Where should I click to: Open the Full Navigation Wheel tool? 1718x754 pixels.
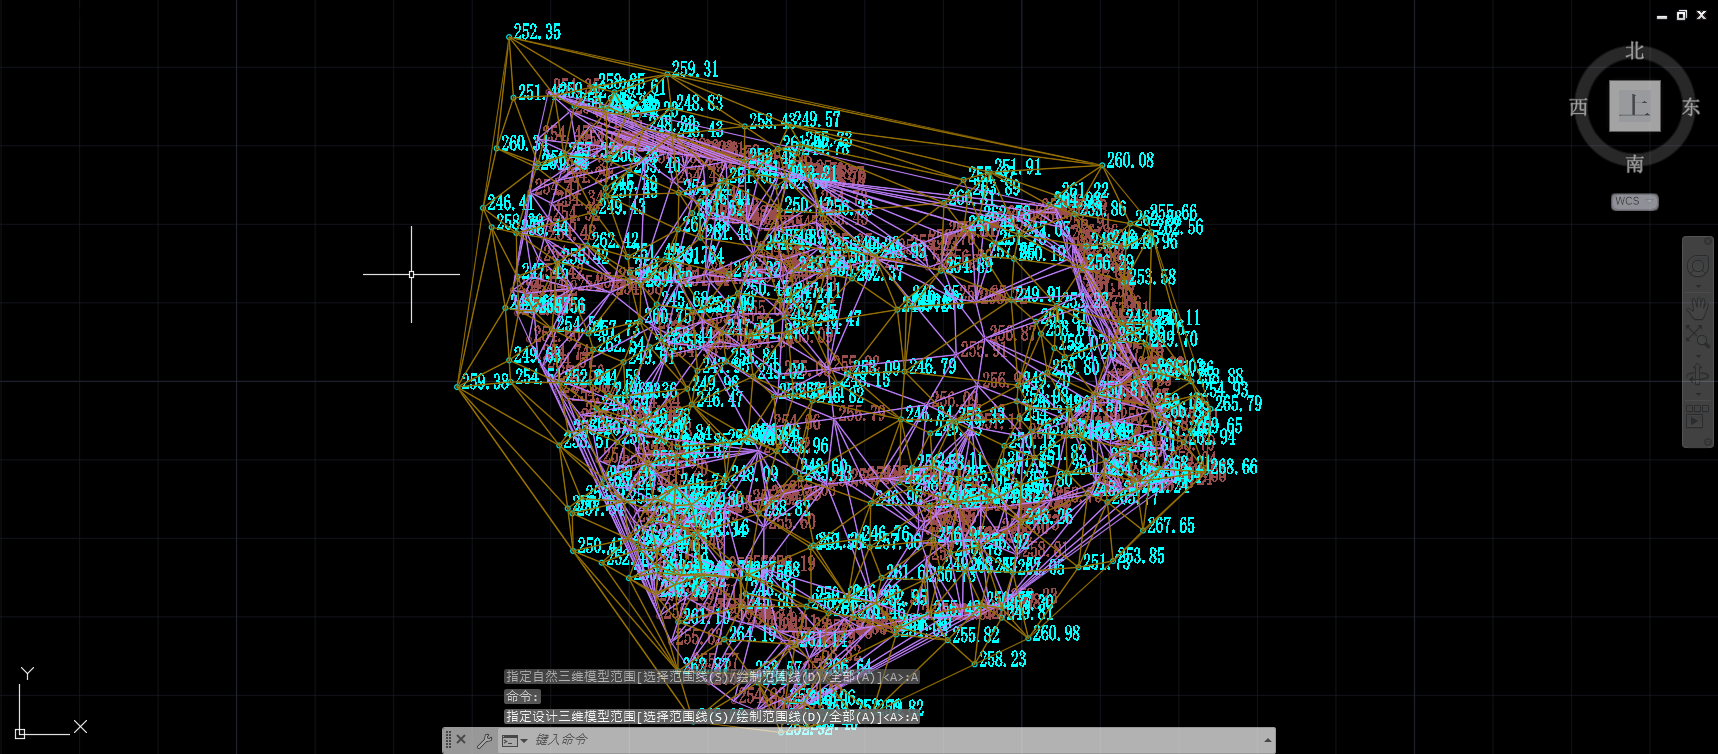point(1697,267)
